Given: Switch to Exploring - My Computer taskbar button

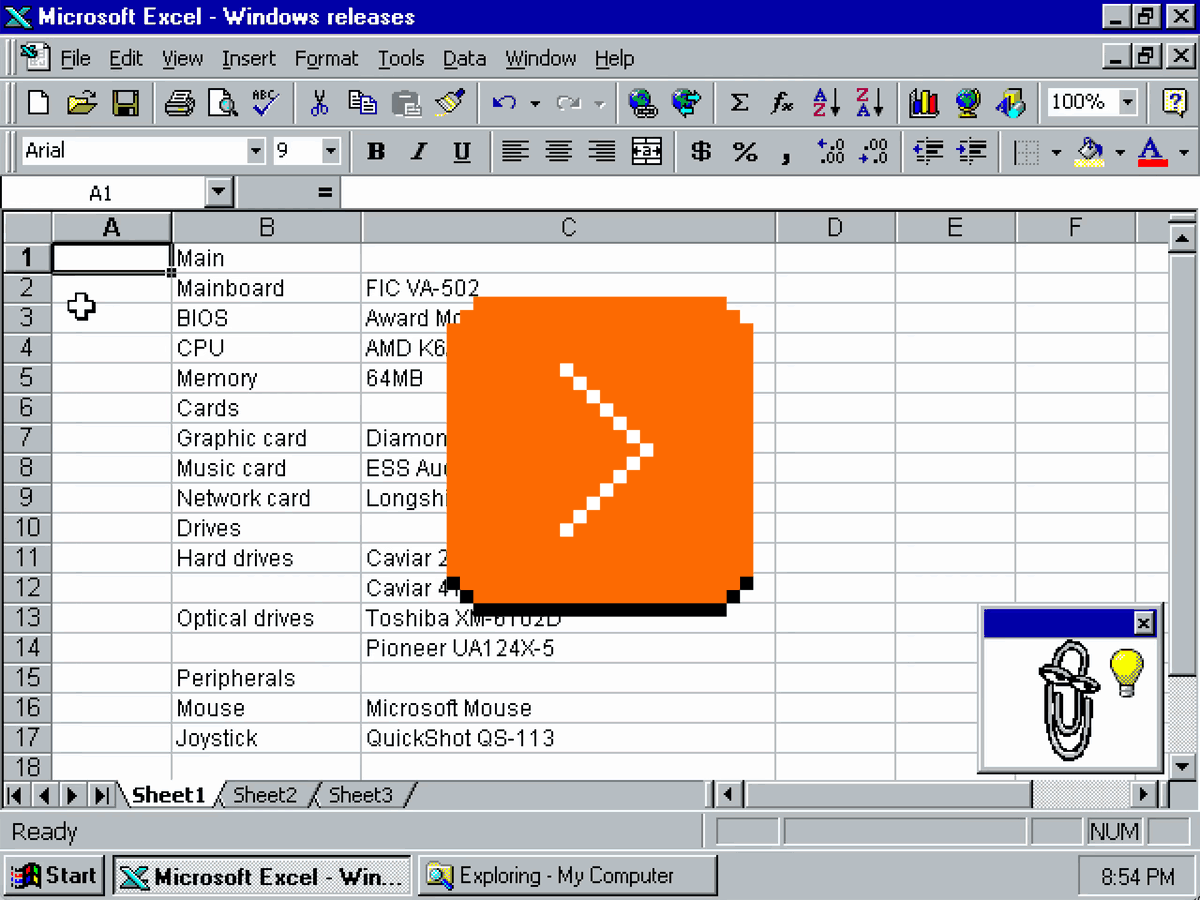Looking at the screenshot, I should (567, 876).
